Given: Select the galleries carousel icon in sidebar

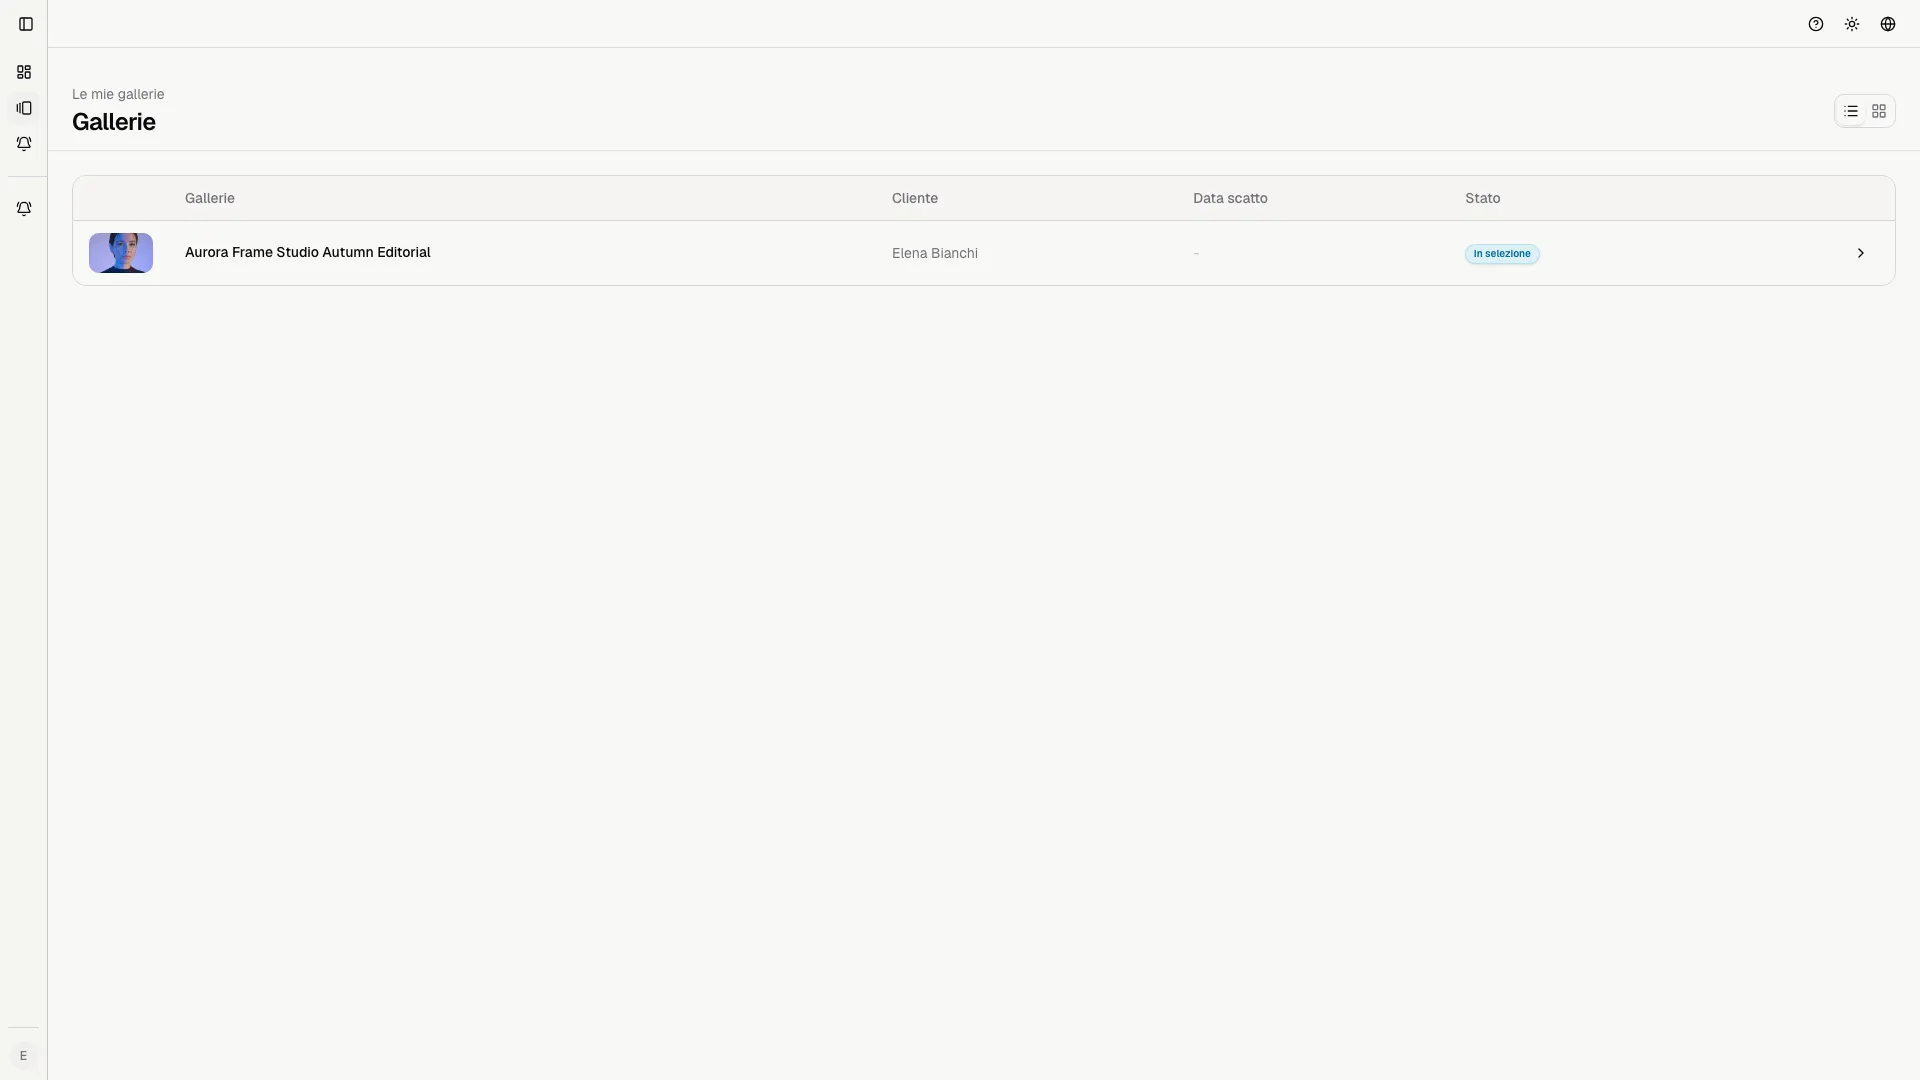Looking at the screenshot, I should [x=24, y=108].
